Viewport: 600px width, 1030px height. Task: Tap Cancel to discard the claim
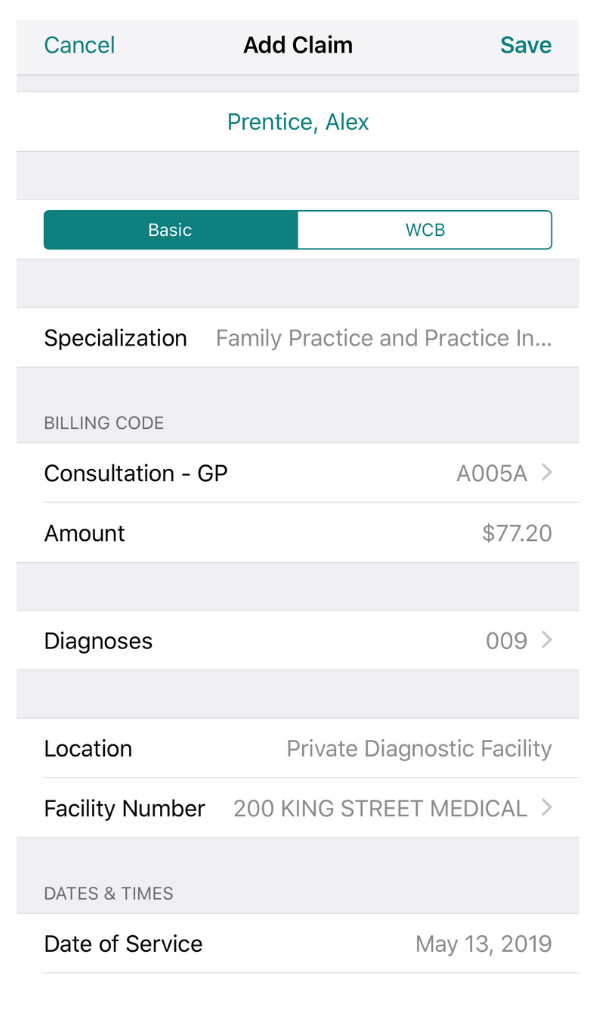pos(79,45)
